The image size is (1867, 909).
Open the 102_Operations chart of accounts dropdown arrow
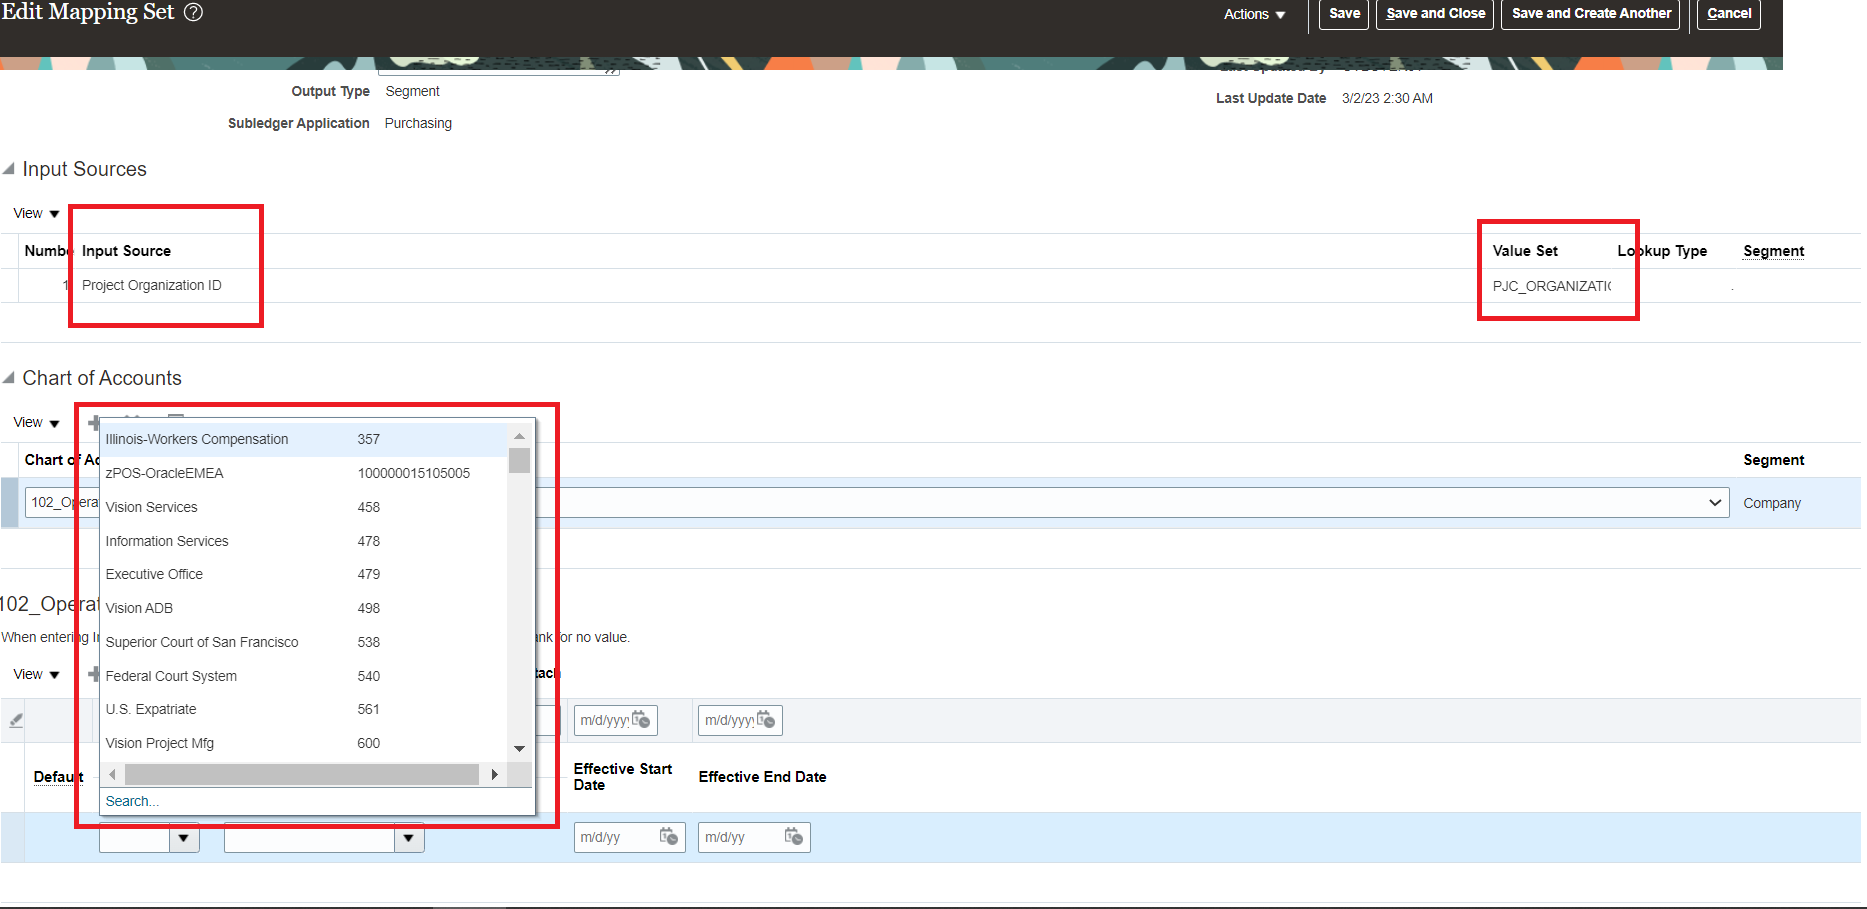tap(1714, 502)
